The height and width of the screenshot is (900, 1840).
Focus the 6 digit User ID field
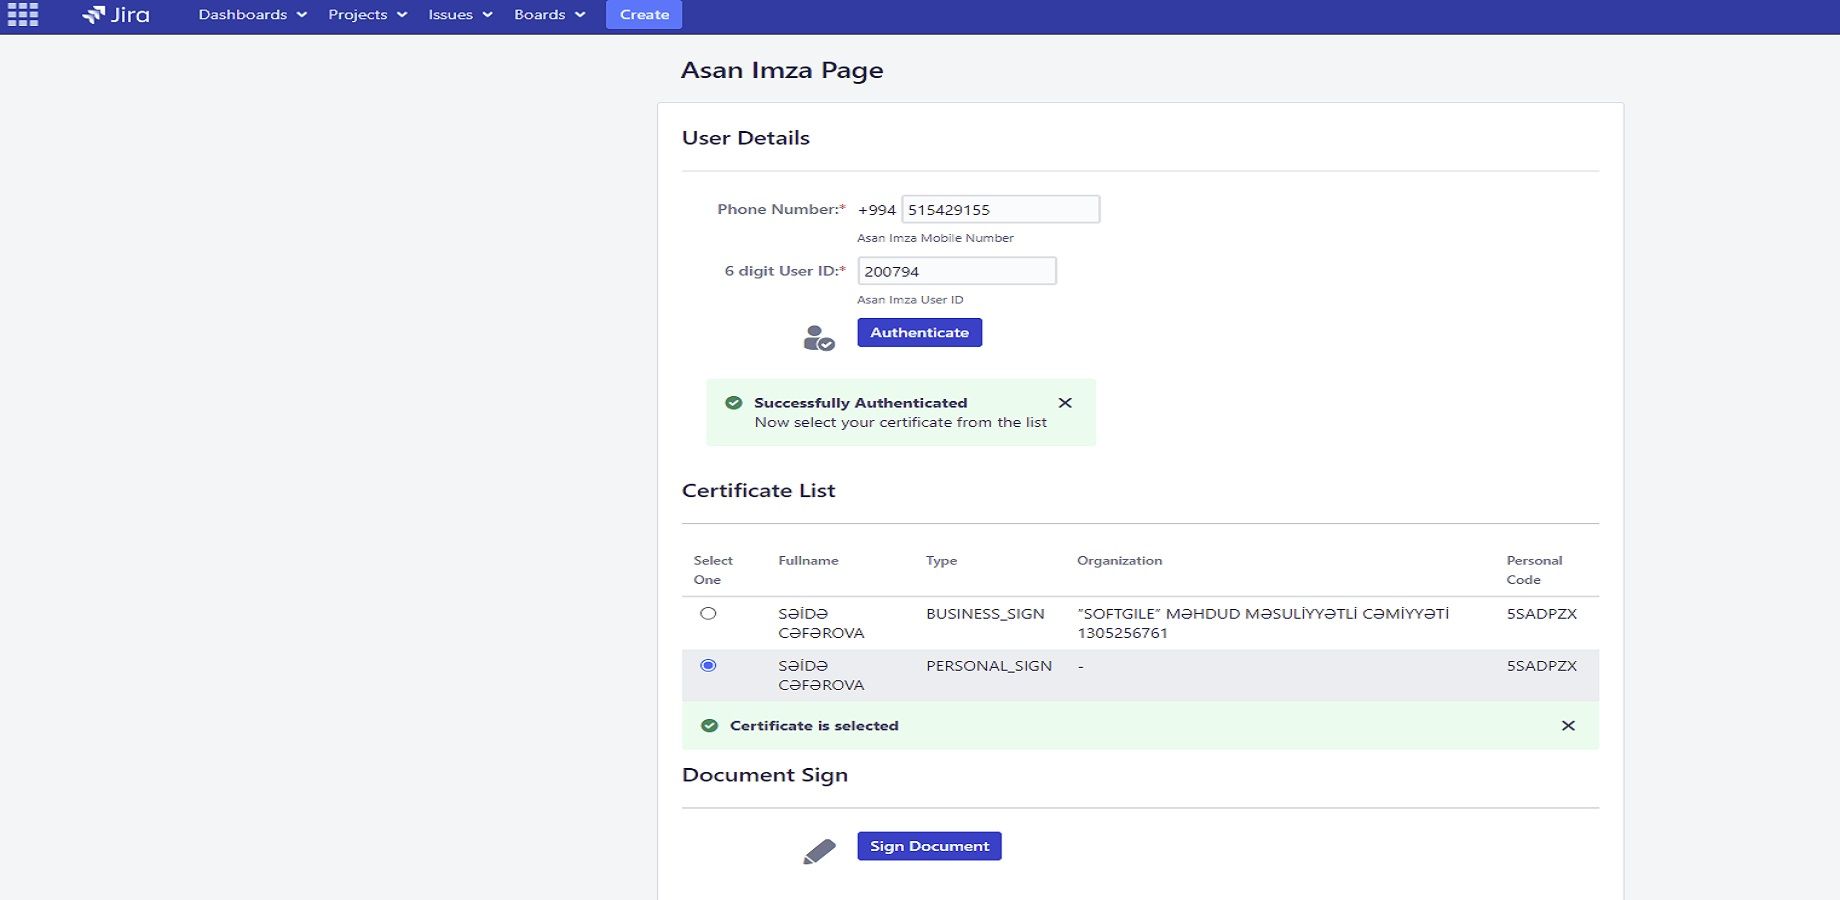(957, 271)
